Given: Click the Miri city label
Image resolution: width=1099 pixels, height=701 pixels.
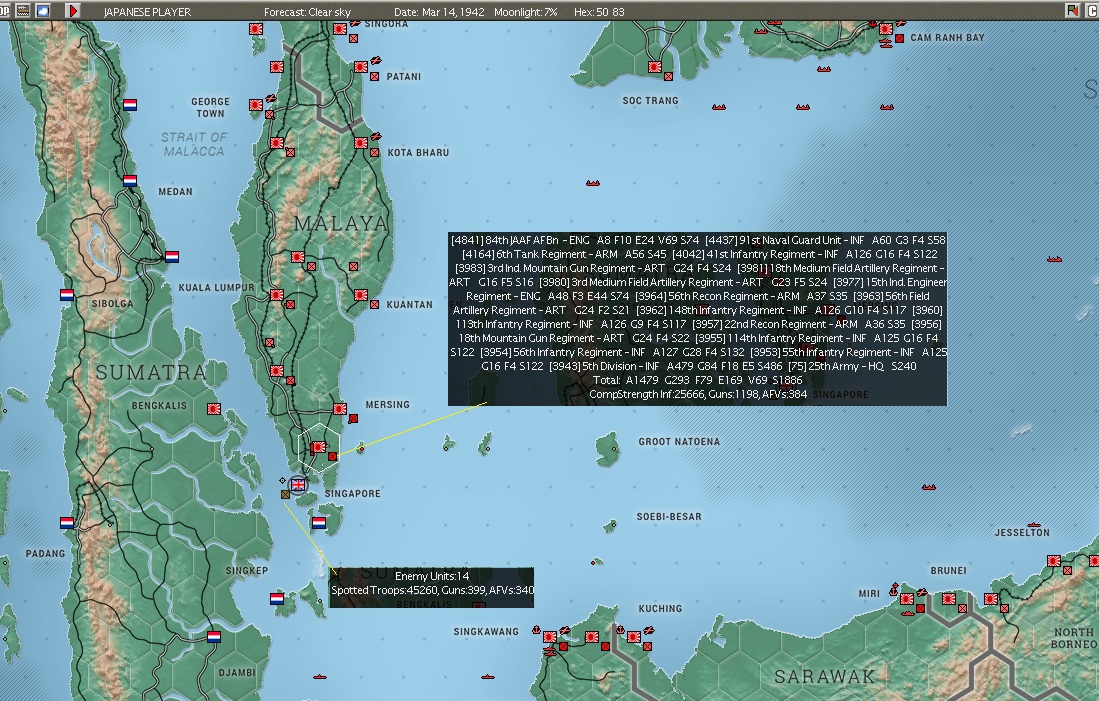Looking at the screenshot, I should click(x=869, y=593).
